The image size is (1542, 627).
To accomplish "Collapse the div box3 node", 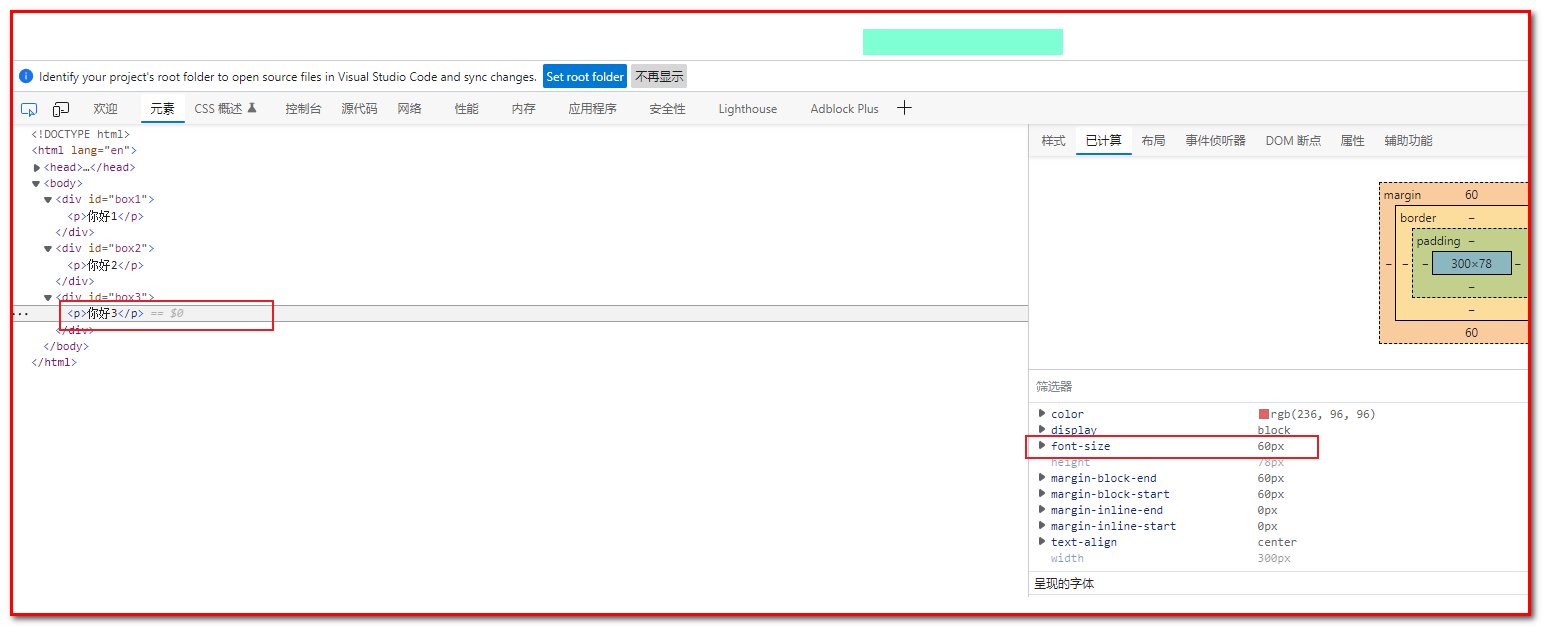I will (x=48, y=297).
